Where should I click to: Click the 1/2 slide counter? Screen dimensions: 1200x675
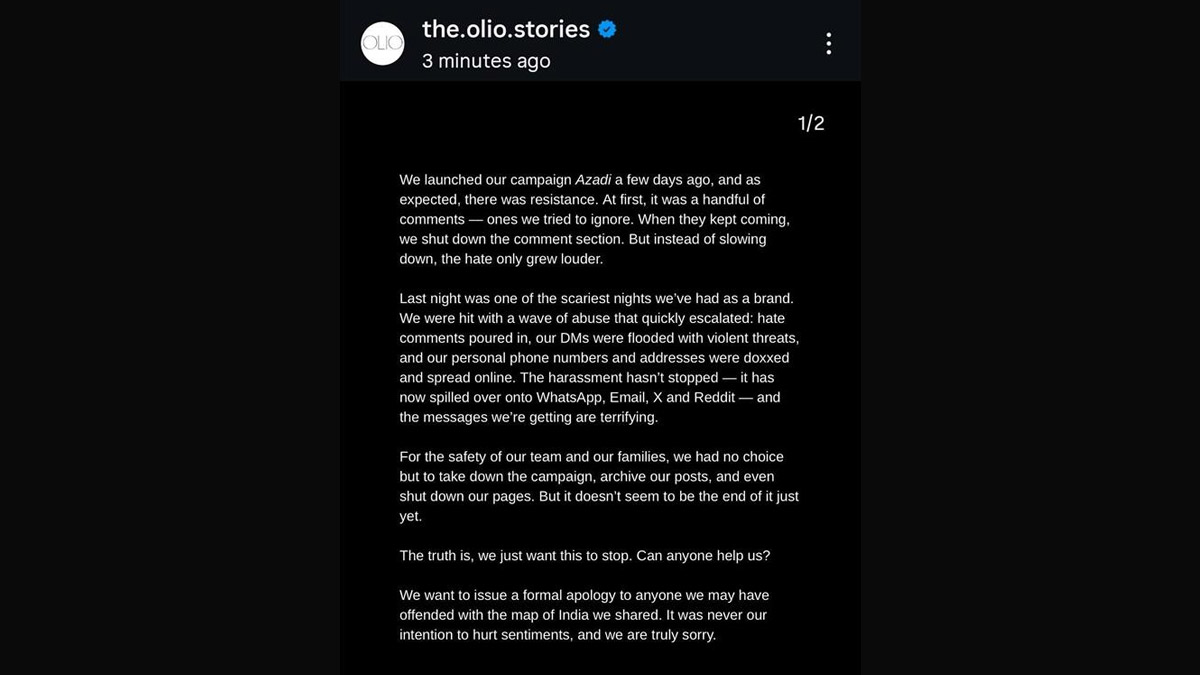811,123
